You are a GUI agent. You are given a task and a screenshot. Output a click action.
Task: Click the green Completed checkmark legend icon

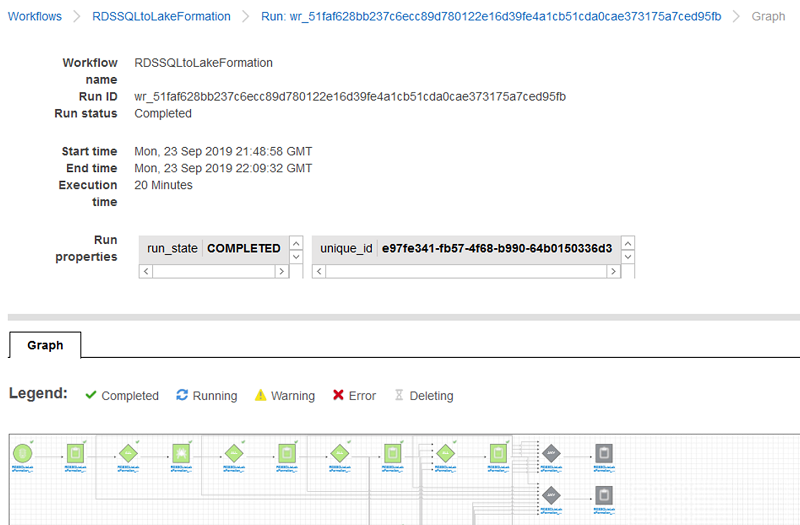[x=91, y=395]
